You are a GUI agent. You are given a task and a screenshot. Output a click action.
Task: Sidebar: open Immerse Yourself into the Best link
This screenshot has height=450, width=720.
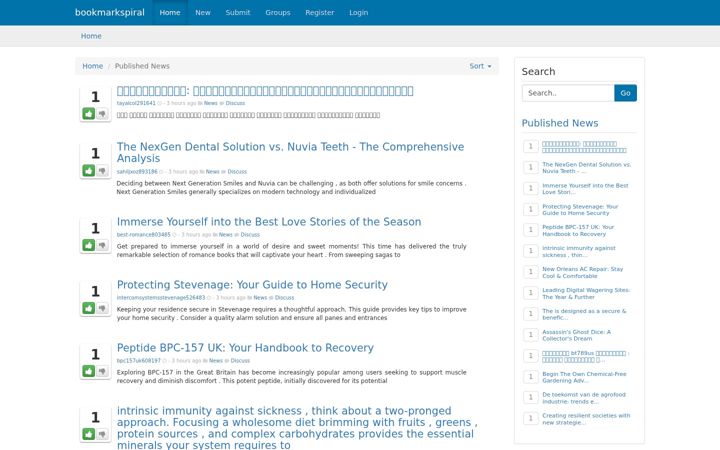click(x=585, y=189)
